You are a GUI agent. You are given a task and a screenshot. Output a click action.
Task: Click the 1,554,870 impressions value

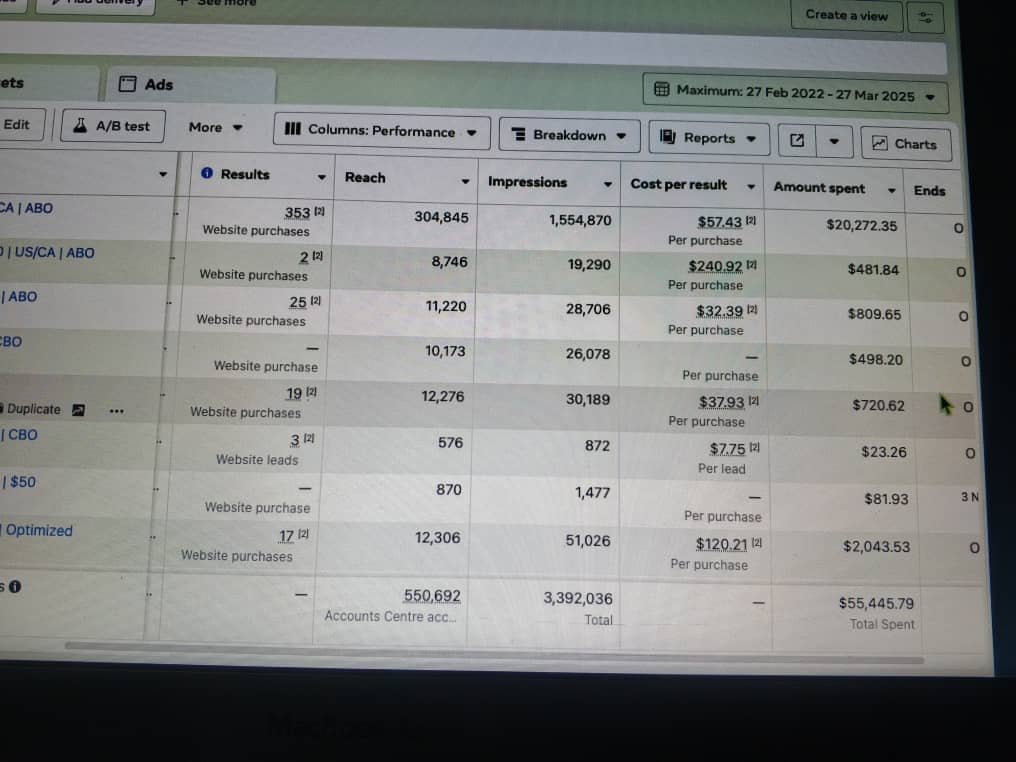[x=580, y=220]
